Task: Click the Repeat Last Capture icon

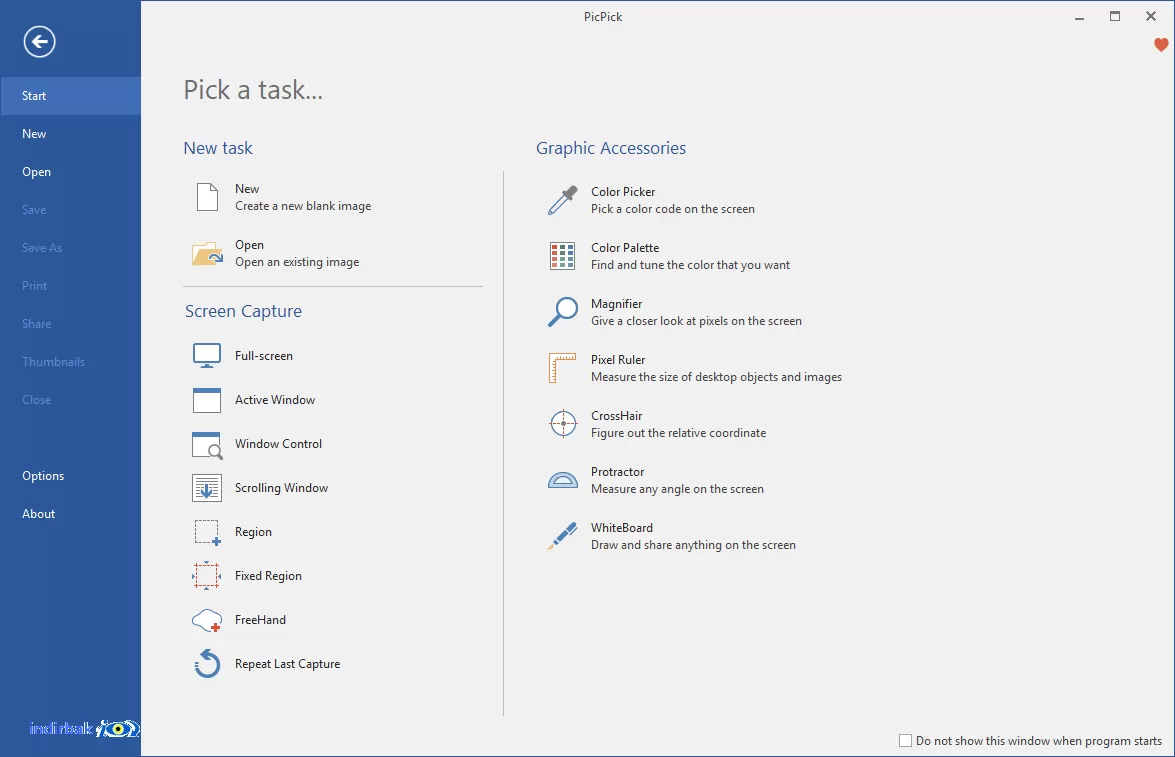Action: [x=208, y=663]
